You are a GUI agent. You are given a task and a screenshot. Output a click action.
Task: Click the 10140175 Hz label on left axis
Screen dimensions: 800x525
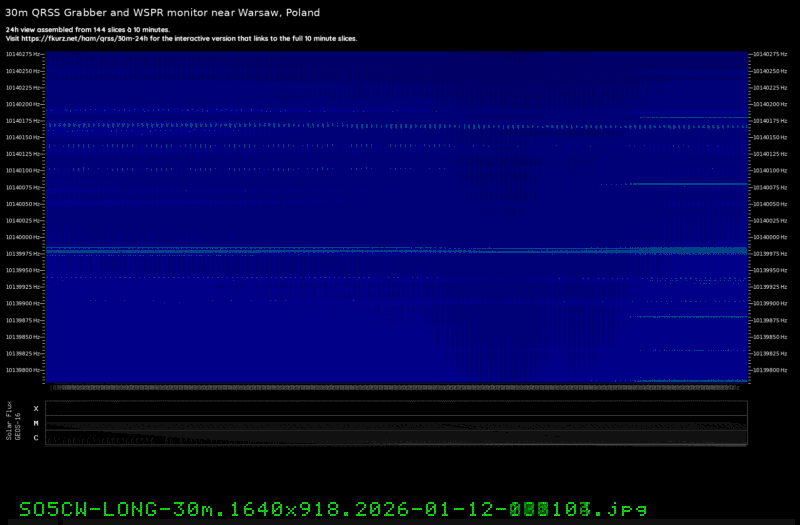coord(23,121)
